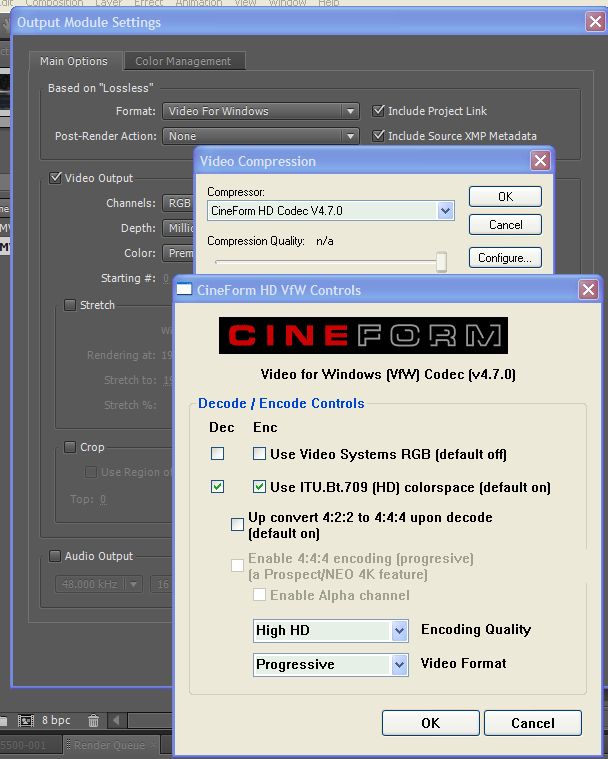Click the new composition icon beside 8 bpc
The image size is (608, 759).
pos(25,721)
